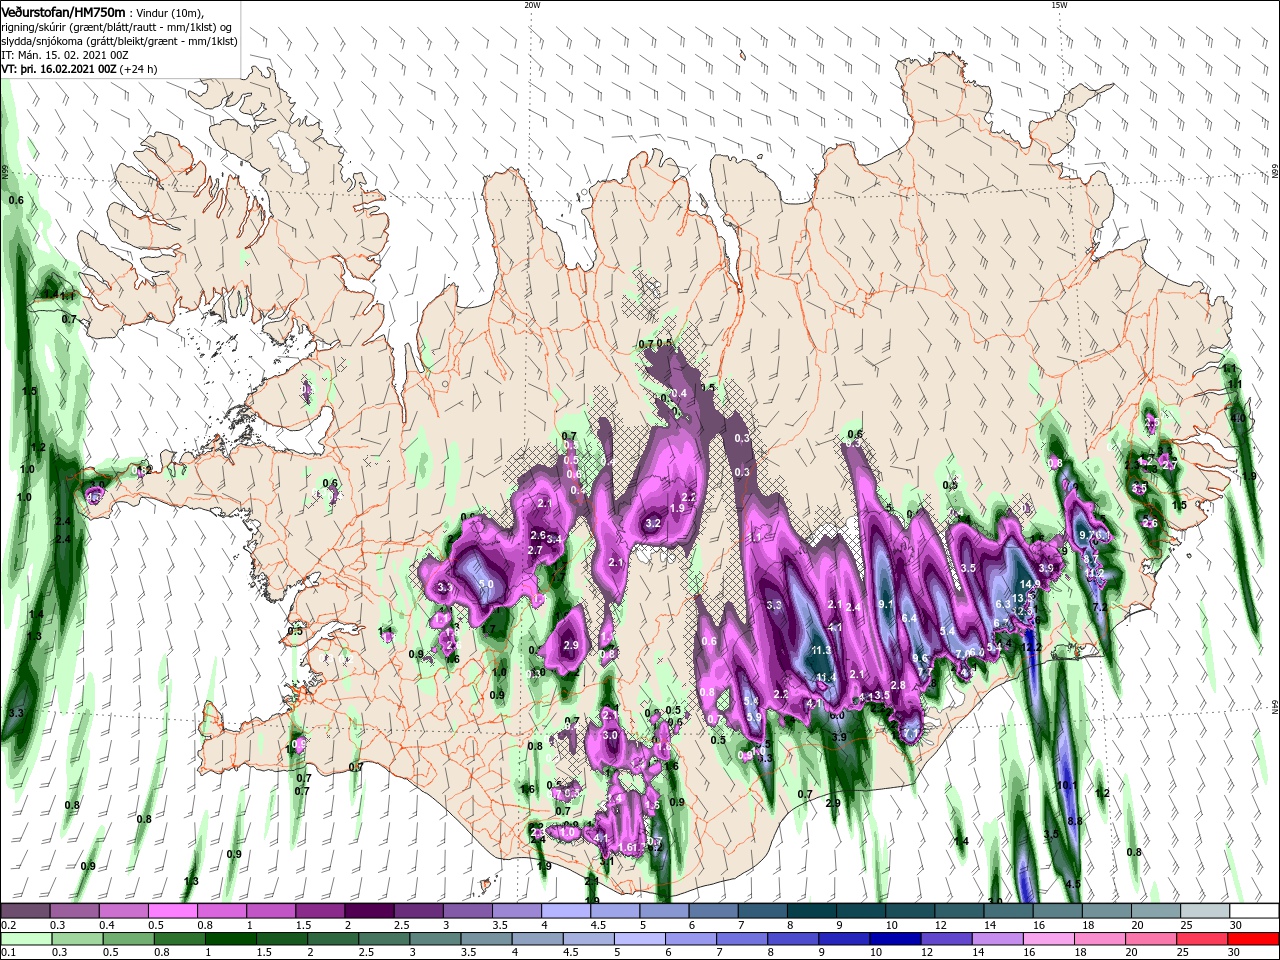The width and height of the screenshot is (1280, 960).
Task: Select the 14.9 precipitation value on the map
Action: [x=1030, y=584]
